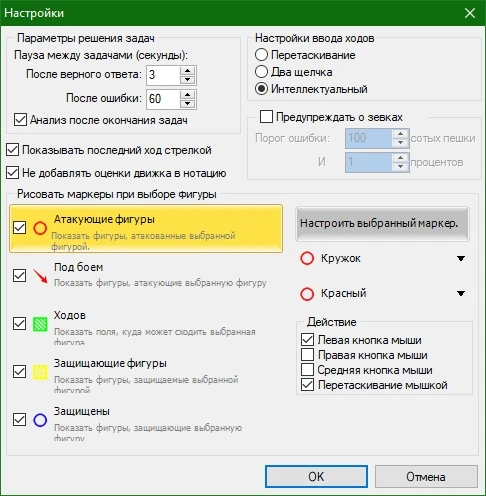Increase После верного ответа value with up arrow
This screenshot has width=486, height=496.
coord(187,71)
